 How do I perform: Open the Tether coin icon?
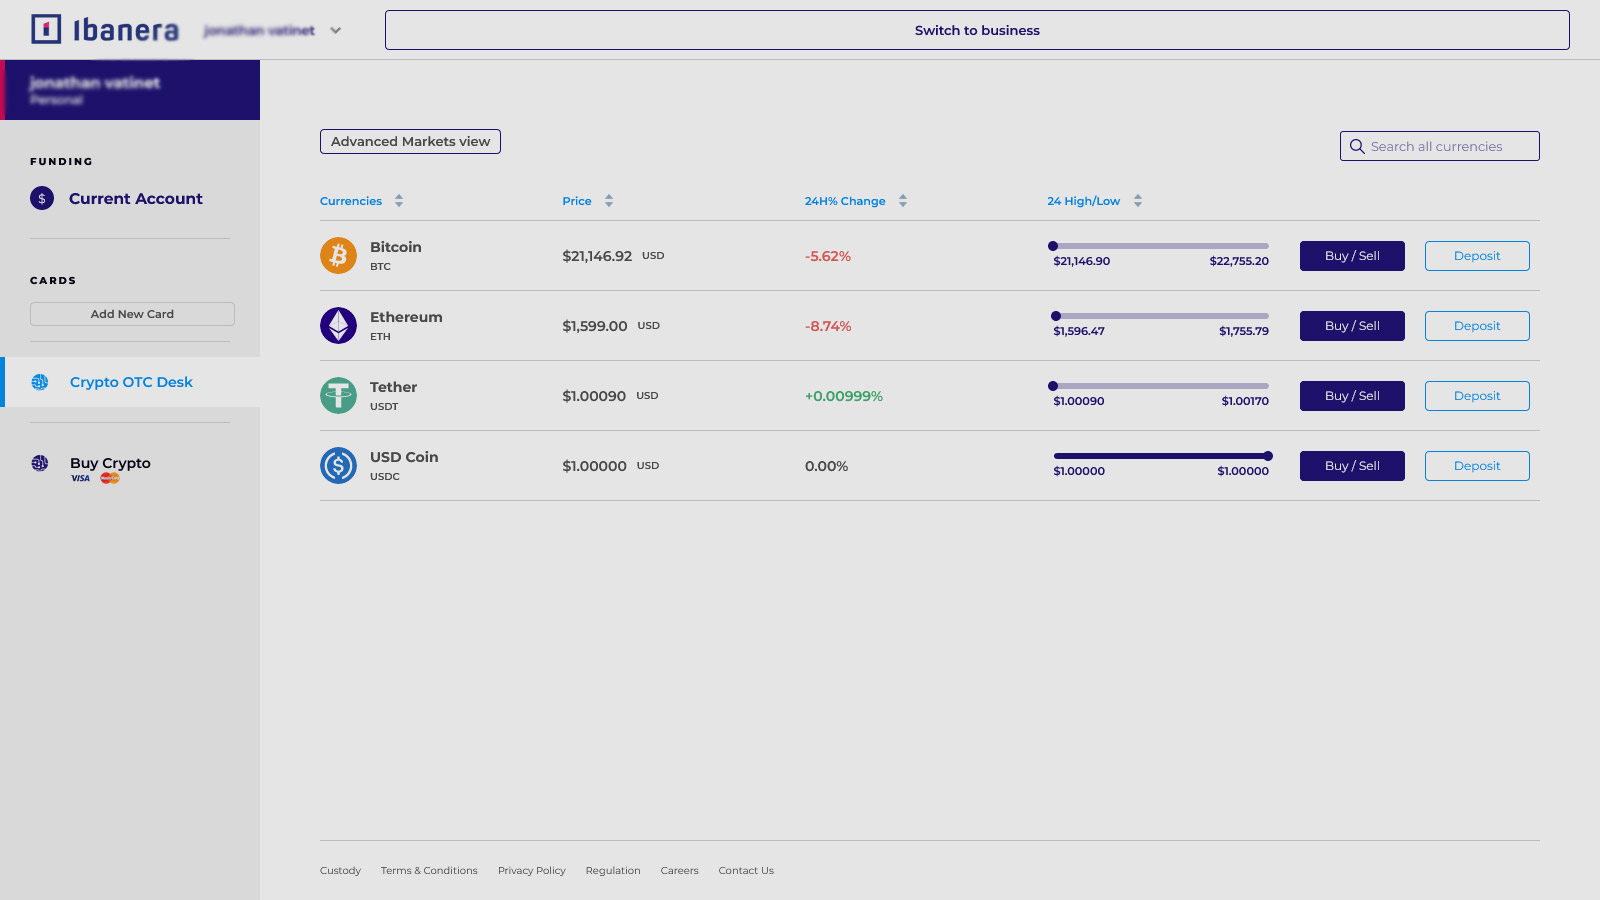[338, 396]
